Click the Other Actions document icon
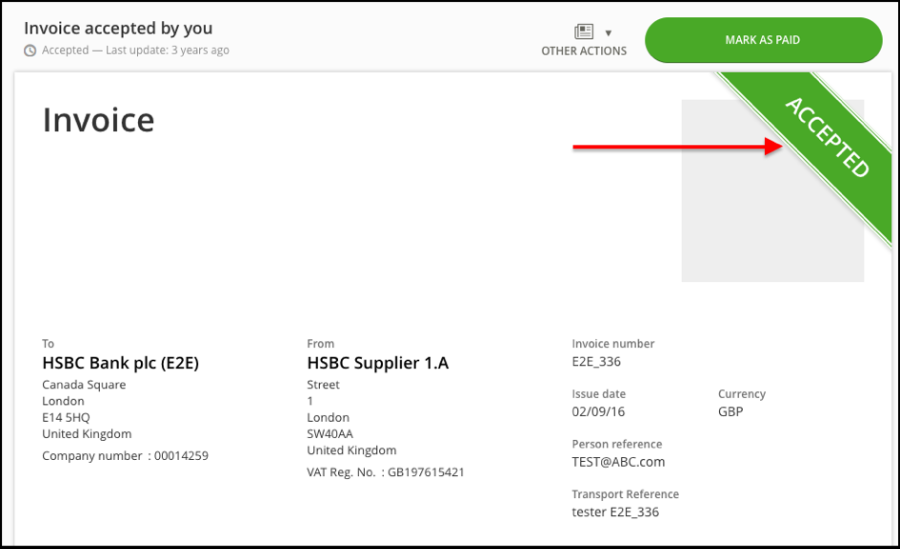 [x=584, y=31]
